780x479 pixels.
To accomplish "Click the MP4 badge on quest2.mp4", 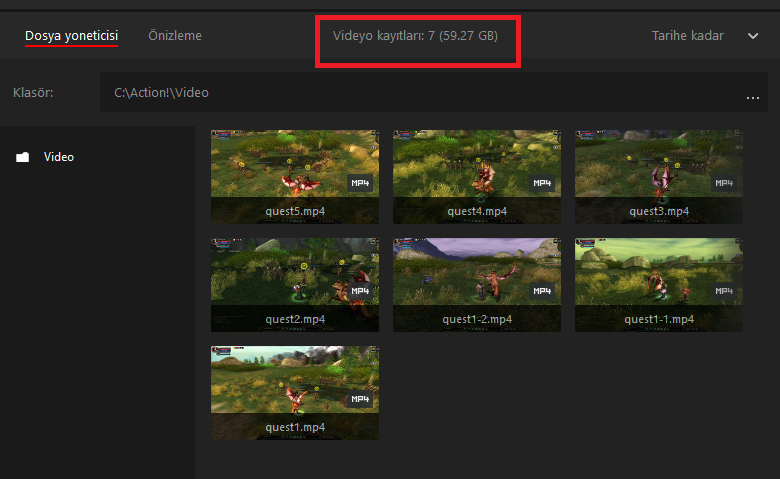I will tap(360, 291).
